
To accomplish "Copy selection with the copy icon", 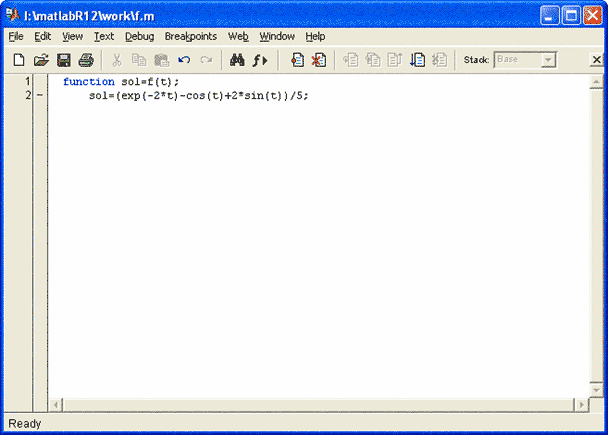I will pos(139,60).
